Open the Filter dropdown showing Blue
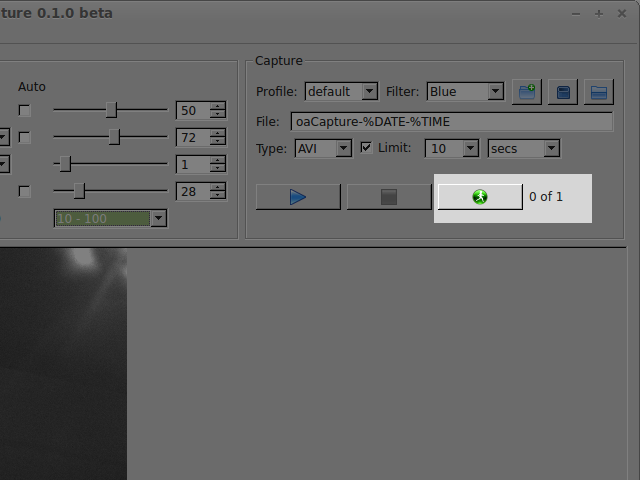The image size is (640, 480). pyautogui.click(x=465, y=91)
